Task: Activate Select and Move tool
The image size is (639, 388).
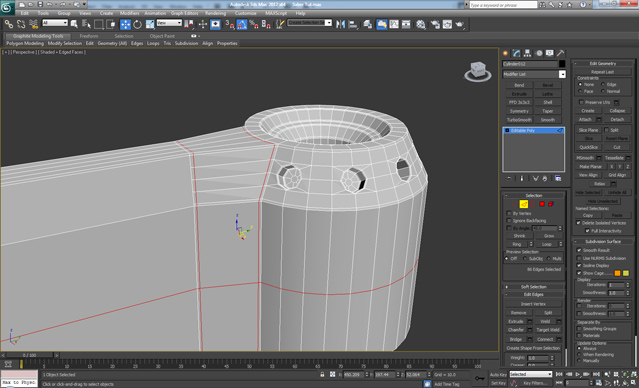Action: 126,24
